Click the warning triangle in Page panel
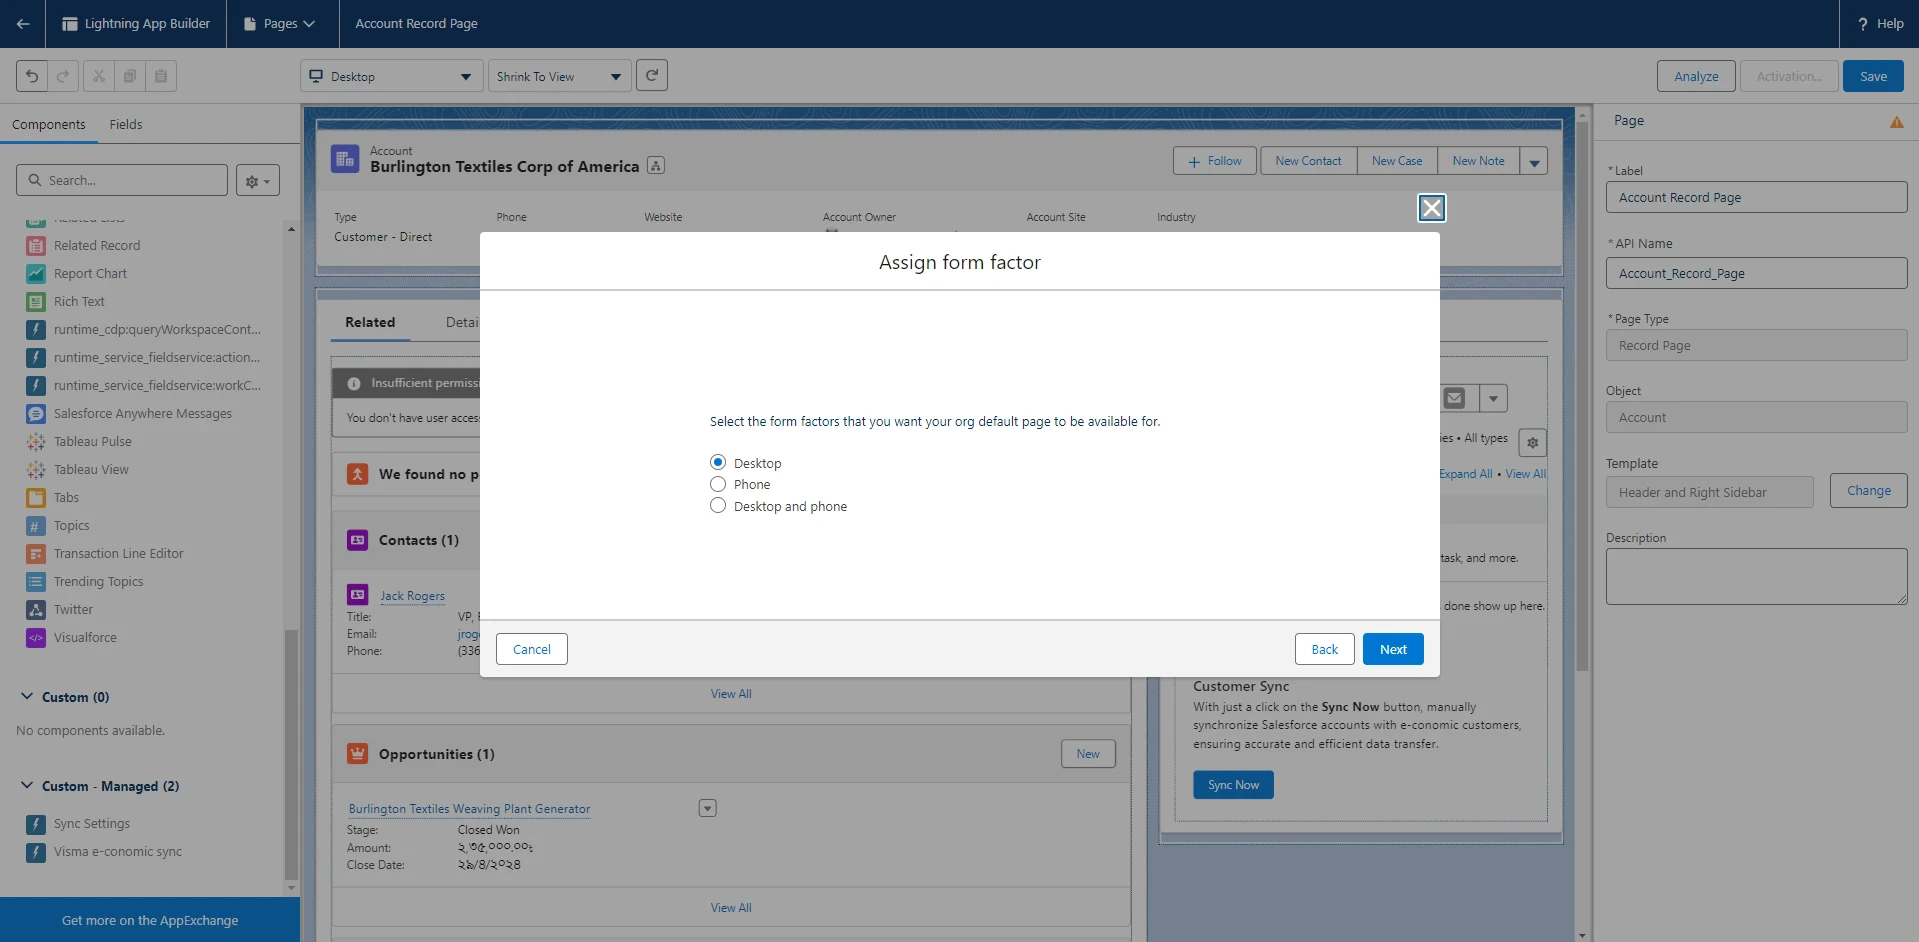 click(x=1896, y=122)
